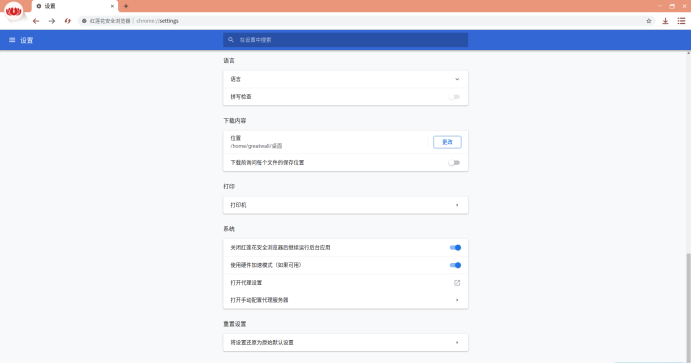This screenshot has width=691, height=364.
Task: Click the 打开代理设置 row
Action: click(x=346, y=283)
